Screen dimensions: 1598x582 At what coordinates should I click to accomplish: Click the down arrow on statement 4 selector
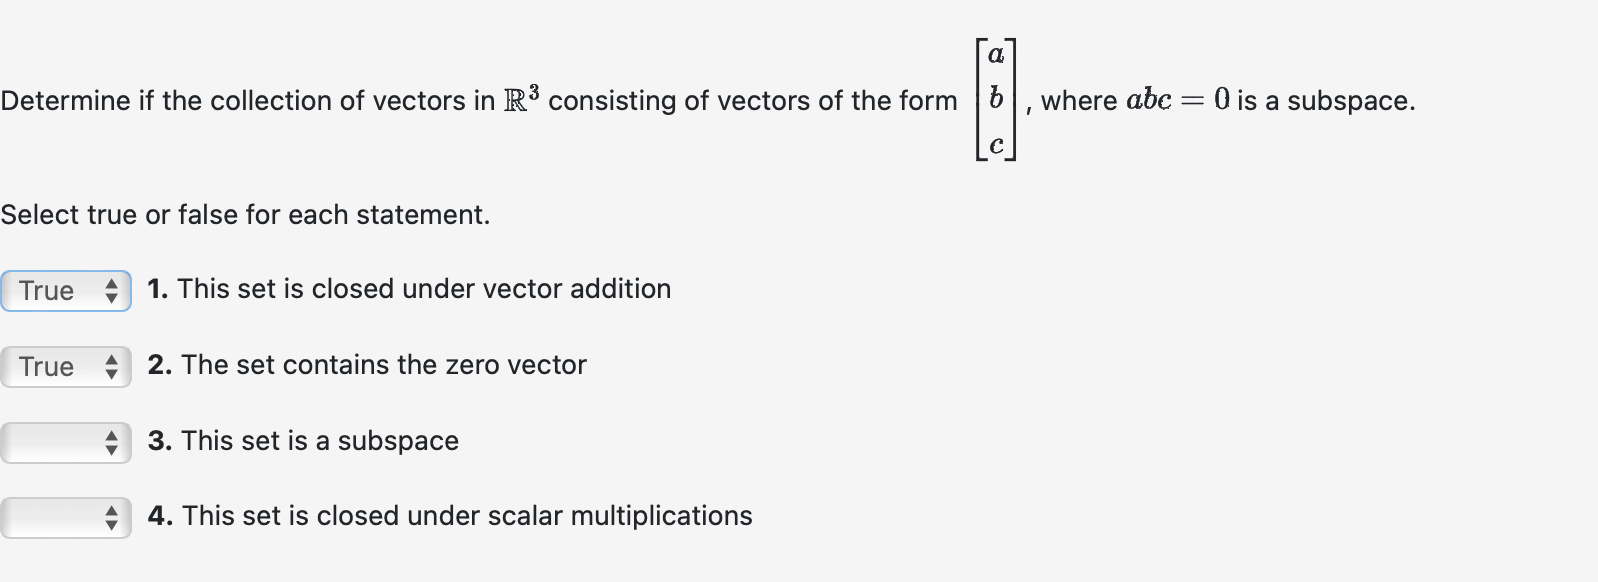click(x=113, y=525)
